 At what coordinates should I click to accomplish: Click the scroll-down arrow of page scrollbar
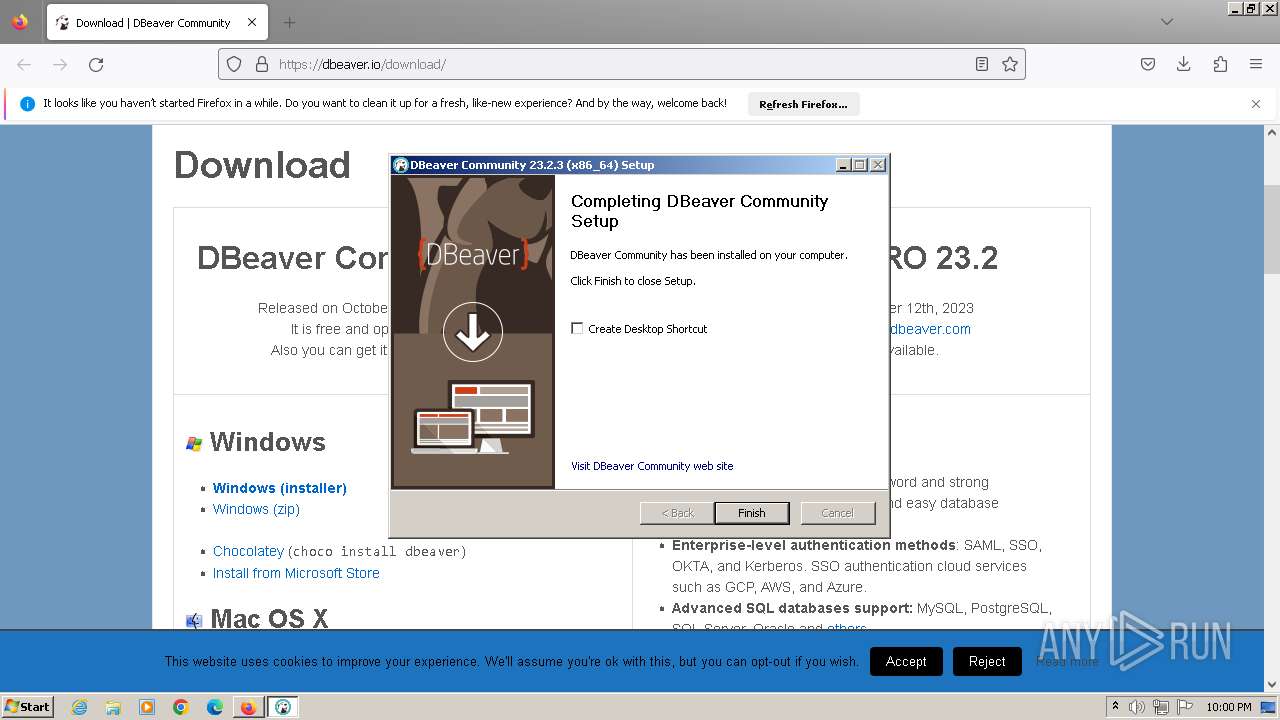[1272, 685]
